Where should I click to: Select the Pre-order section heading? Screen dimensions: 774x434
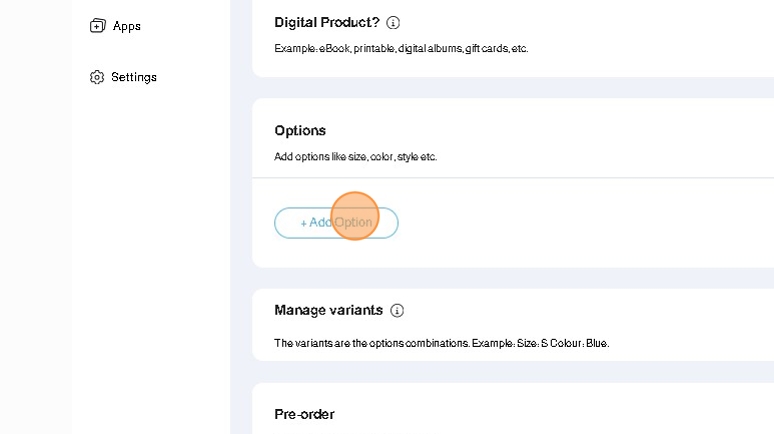point(304,414)
